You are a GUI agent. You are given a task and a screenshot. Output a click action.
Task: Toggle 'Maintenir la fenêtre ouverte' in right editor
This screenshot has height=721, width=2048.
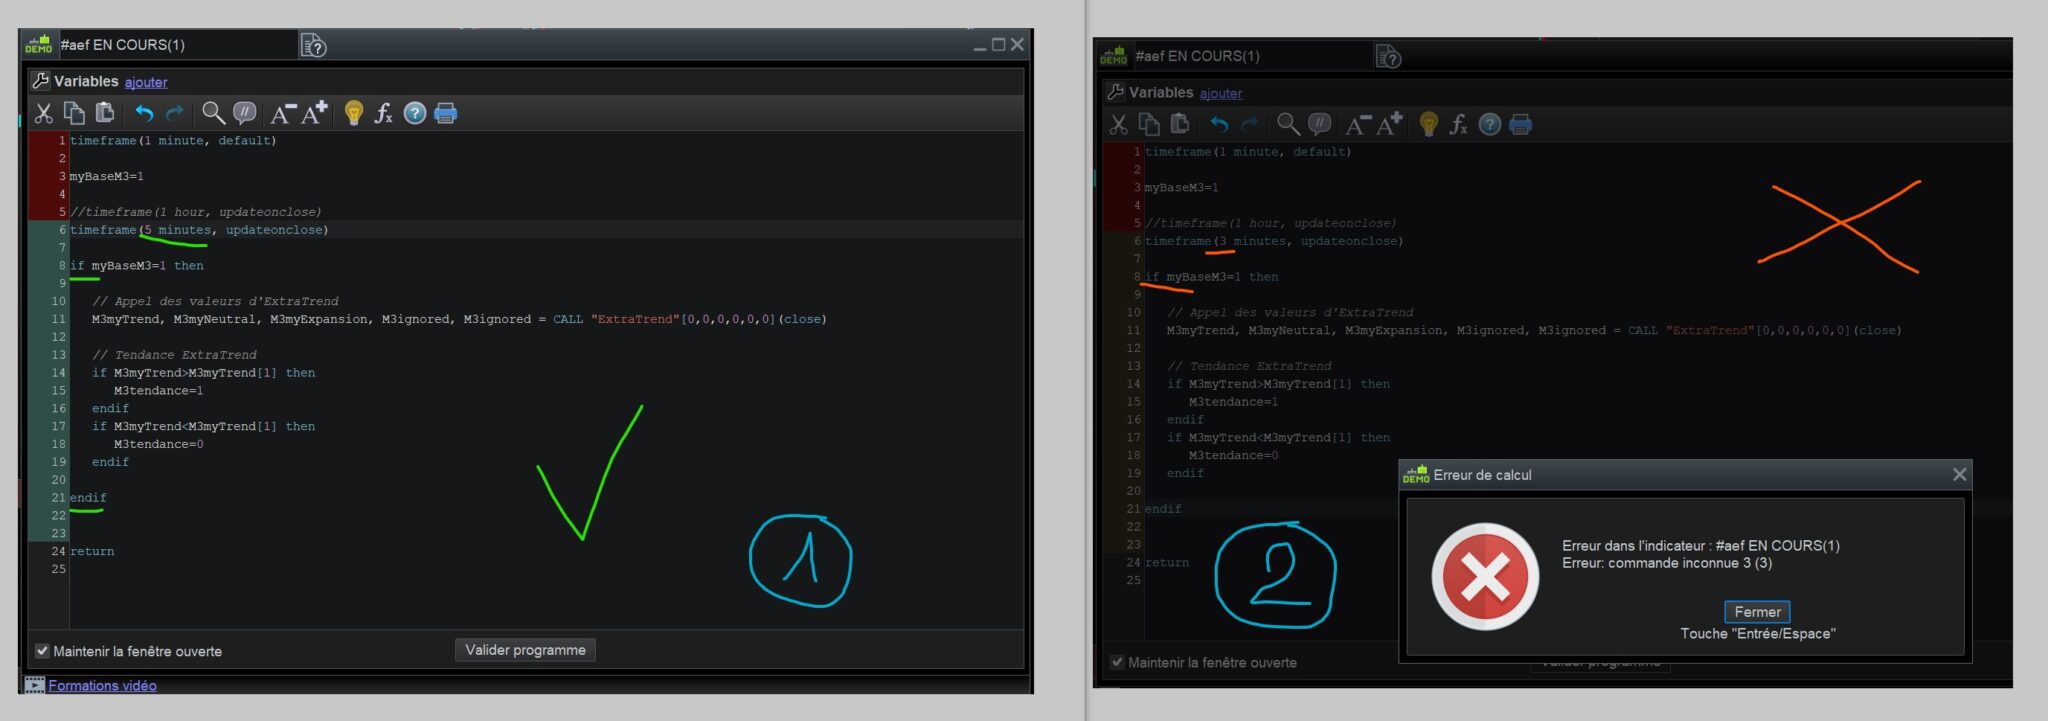pos(1117,662)
